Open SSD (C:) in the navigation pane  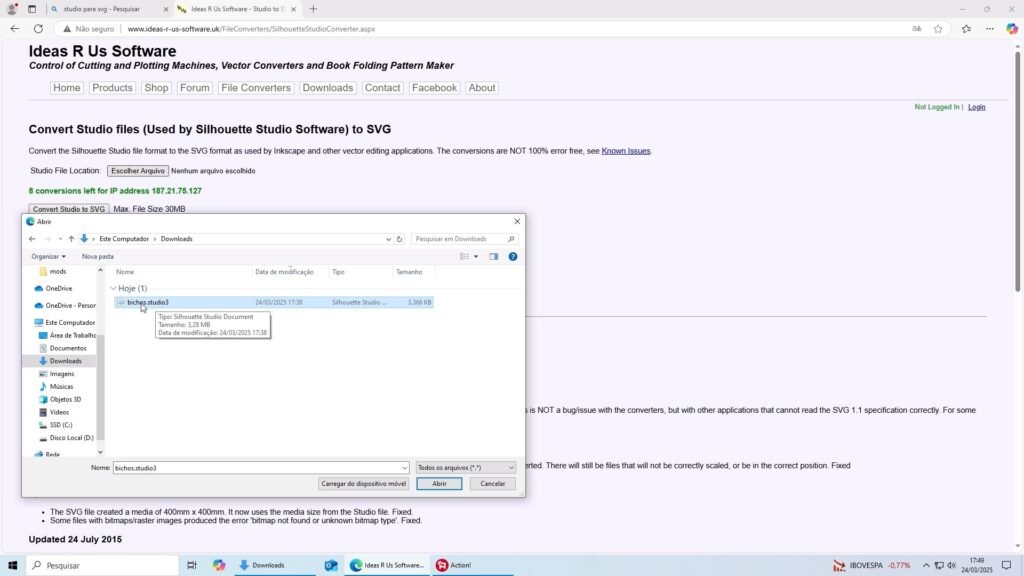click(x=61, y=425)
